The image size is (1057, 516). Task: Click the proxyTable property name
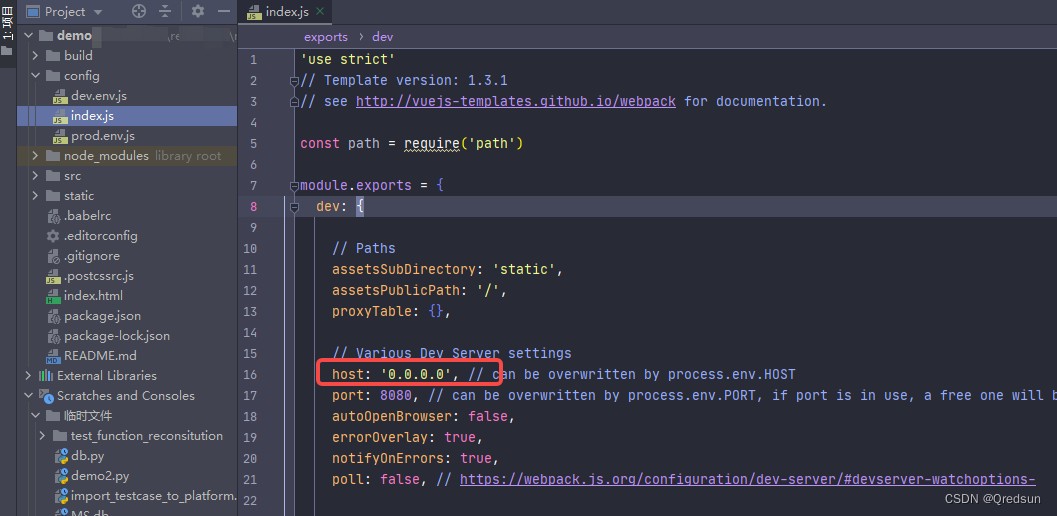[372, 312]
